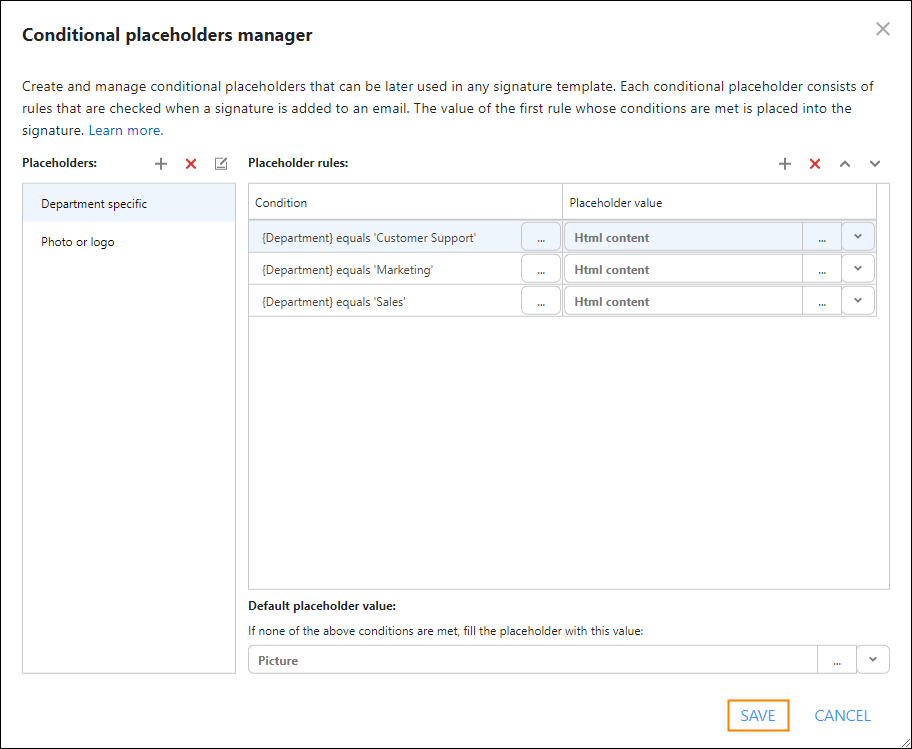Add a new placeholder rule with the plus icon

coord(785,163)
